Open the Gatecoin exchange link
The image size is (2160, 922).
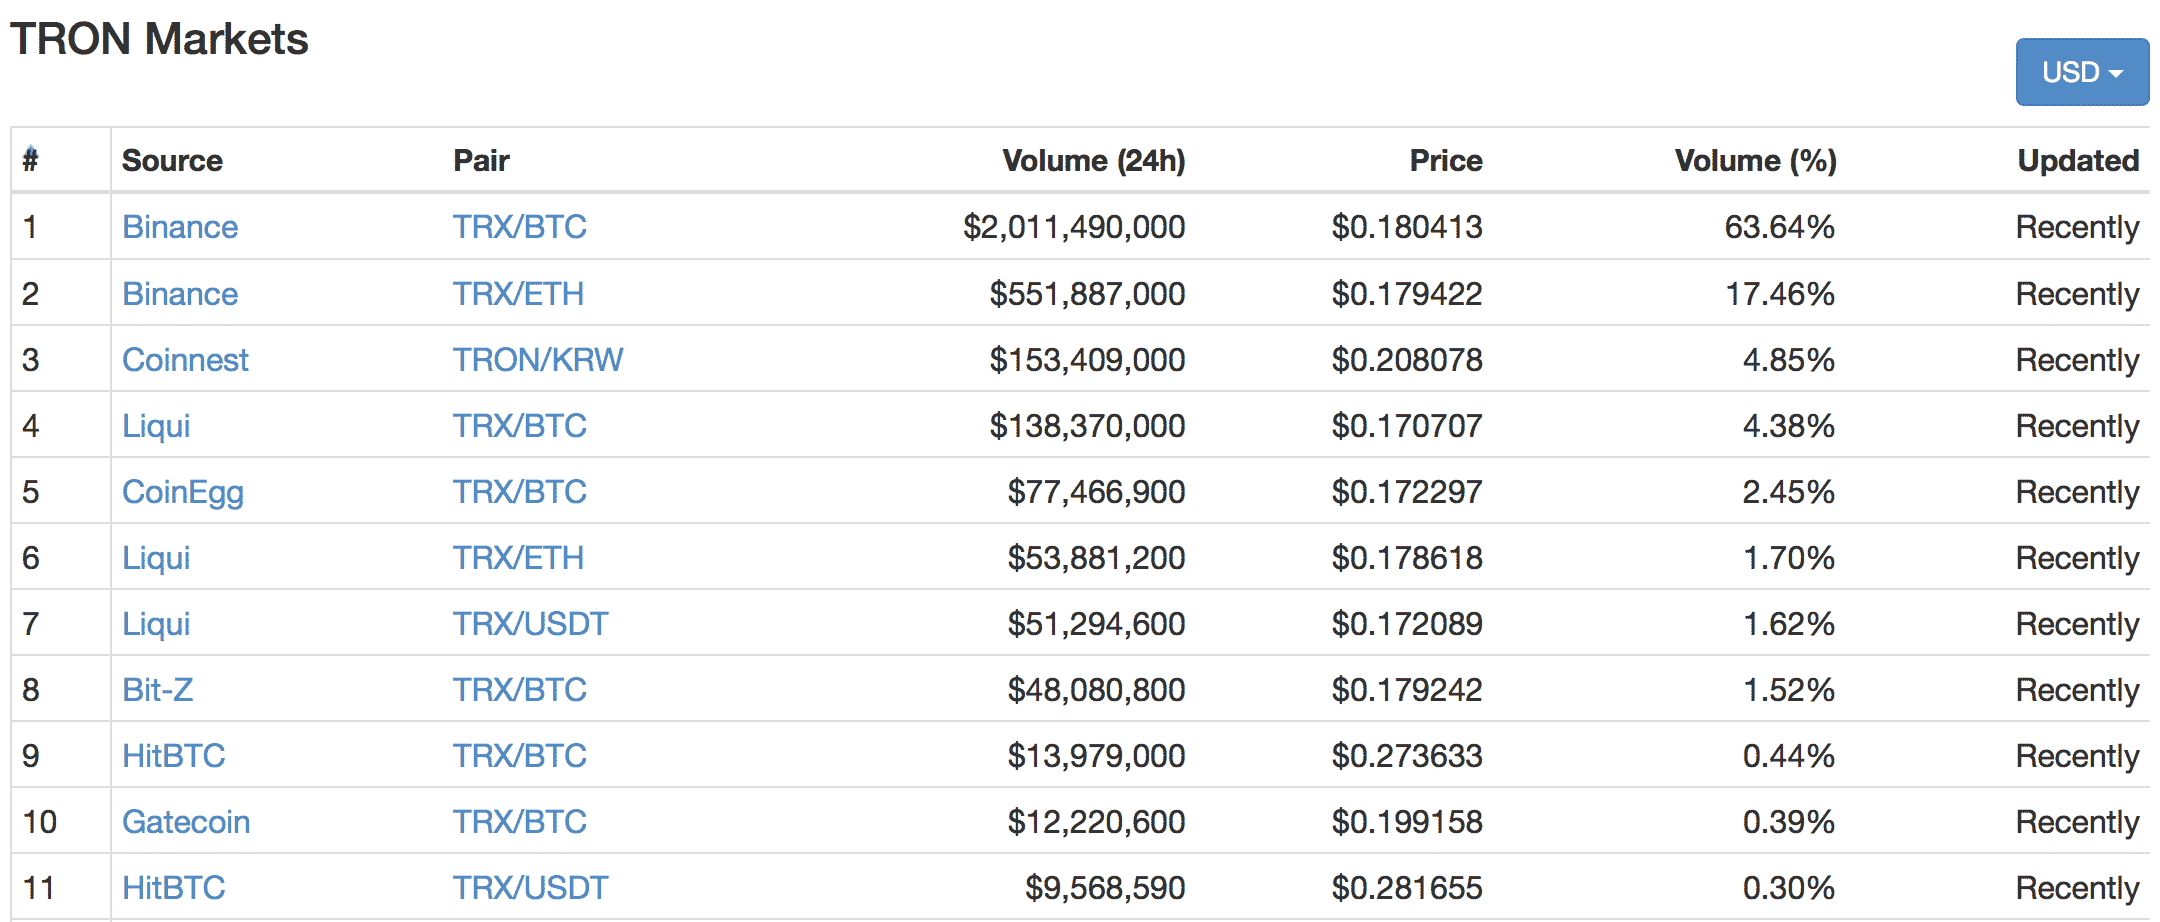[186, 822]
